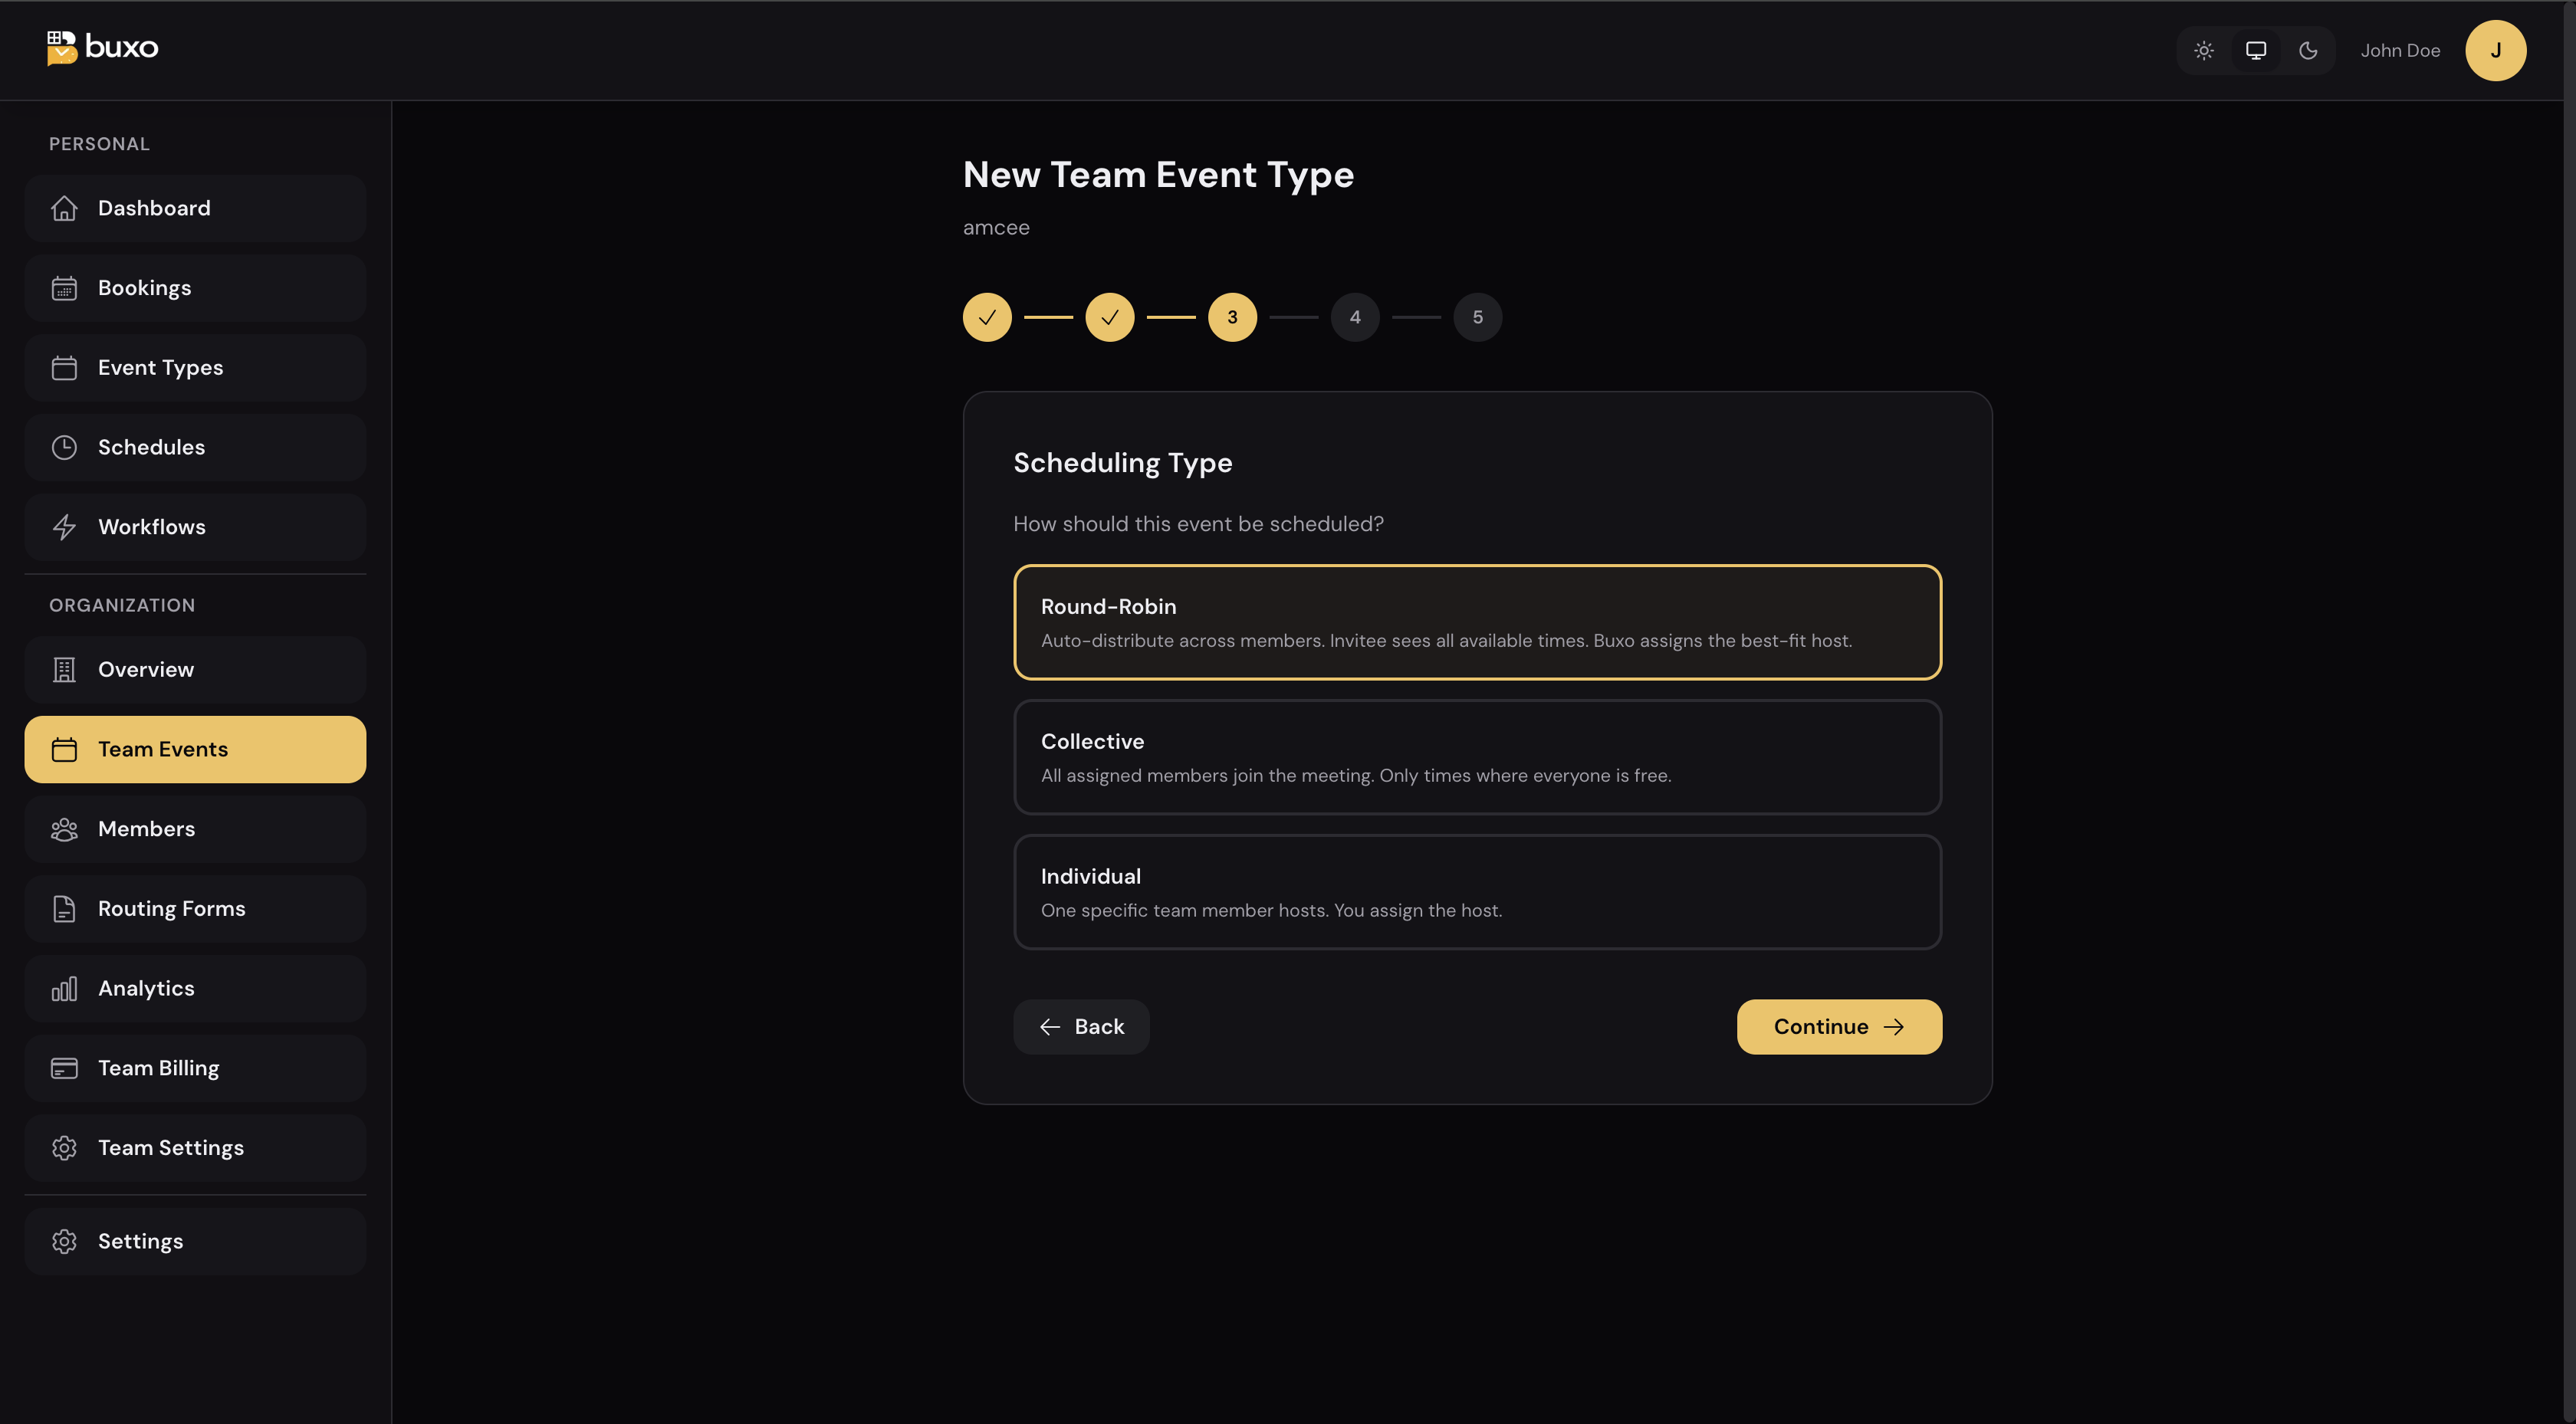
Task: Open the John Doe avatar menu
Action: coord(2496,50)
